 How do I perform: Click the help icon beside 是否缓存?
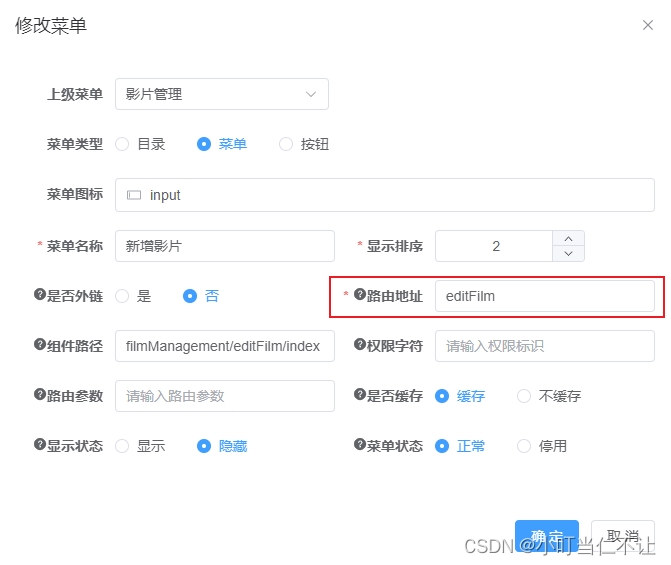pos(360,394)
